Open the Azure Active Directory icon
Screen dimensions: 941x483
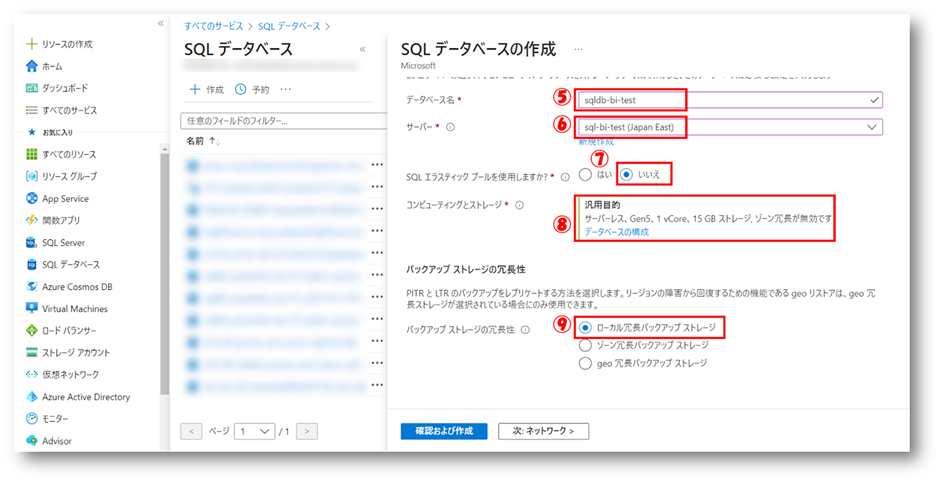32,397
